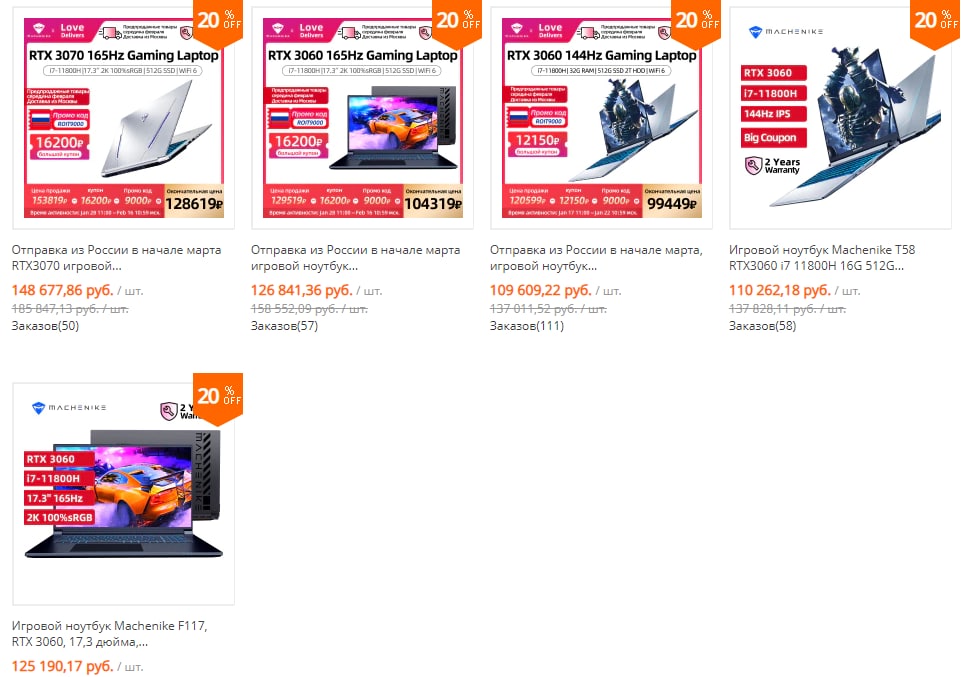966x677 pixels.
Task: Click 20% OFF badge on Machenike F117 item
Action: [x=218, y=399]
